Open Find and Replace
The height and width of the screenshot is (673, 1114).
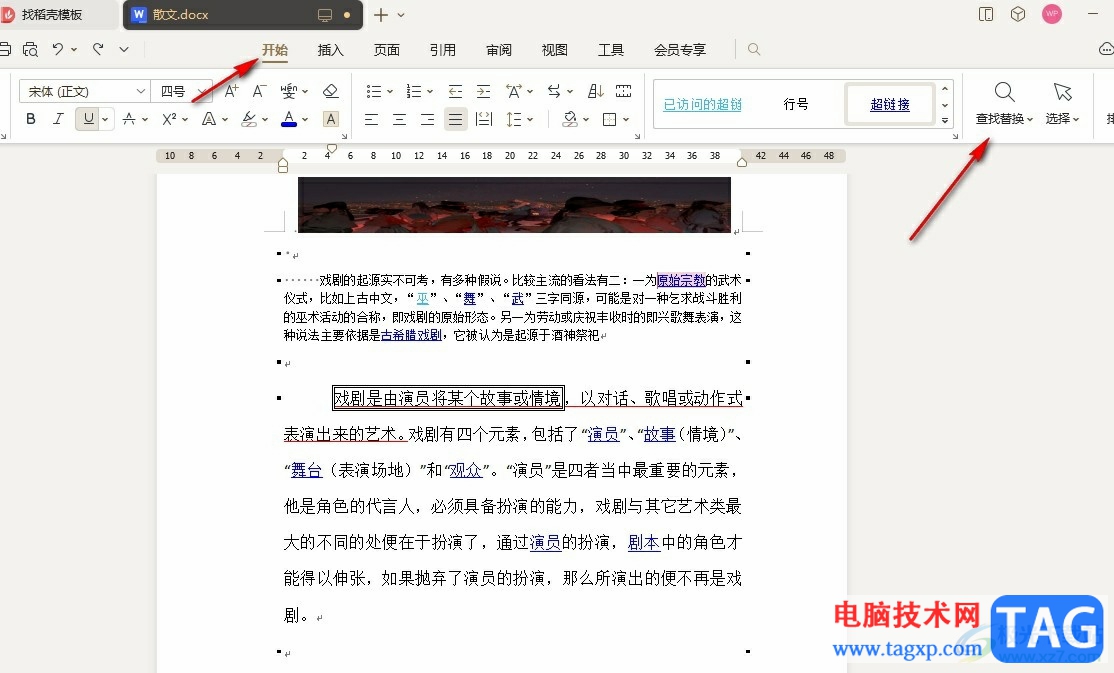1004,103
